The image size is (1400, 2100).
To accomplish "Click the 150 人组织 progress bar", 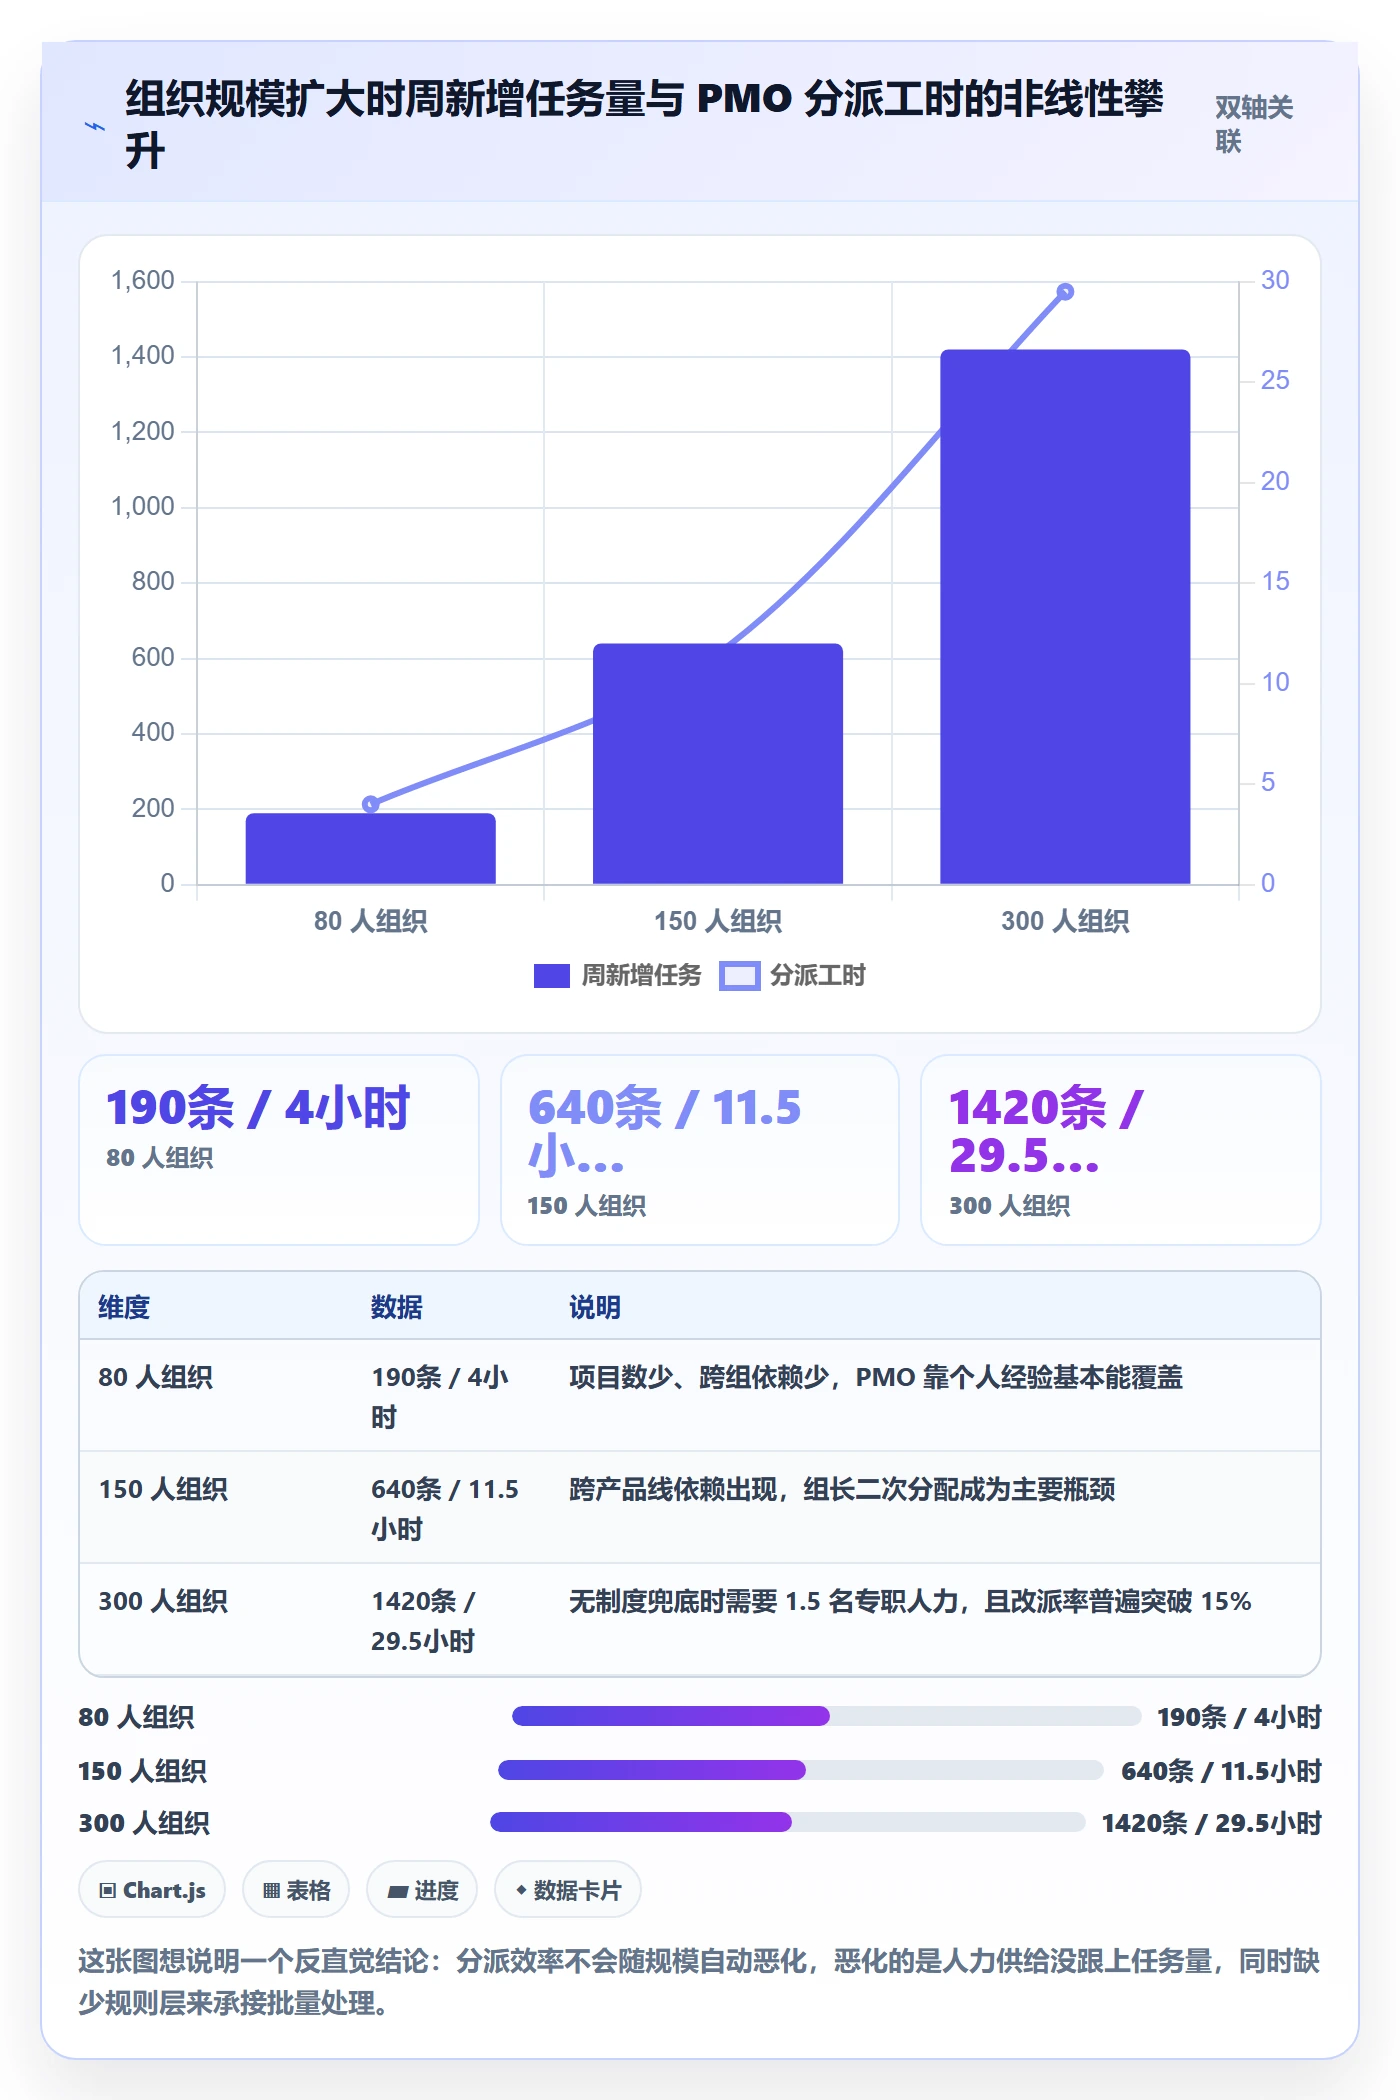I will pyautogui.click(x=801, y=1770).
